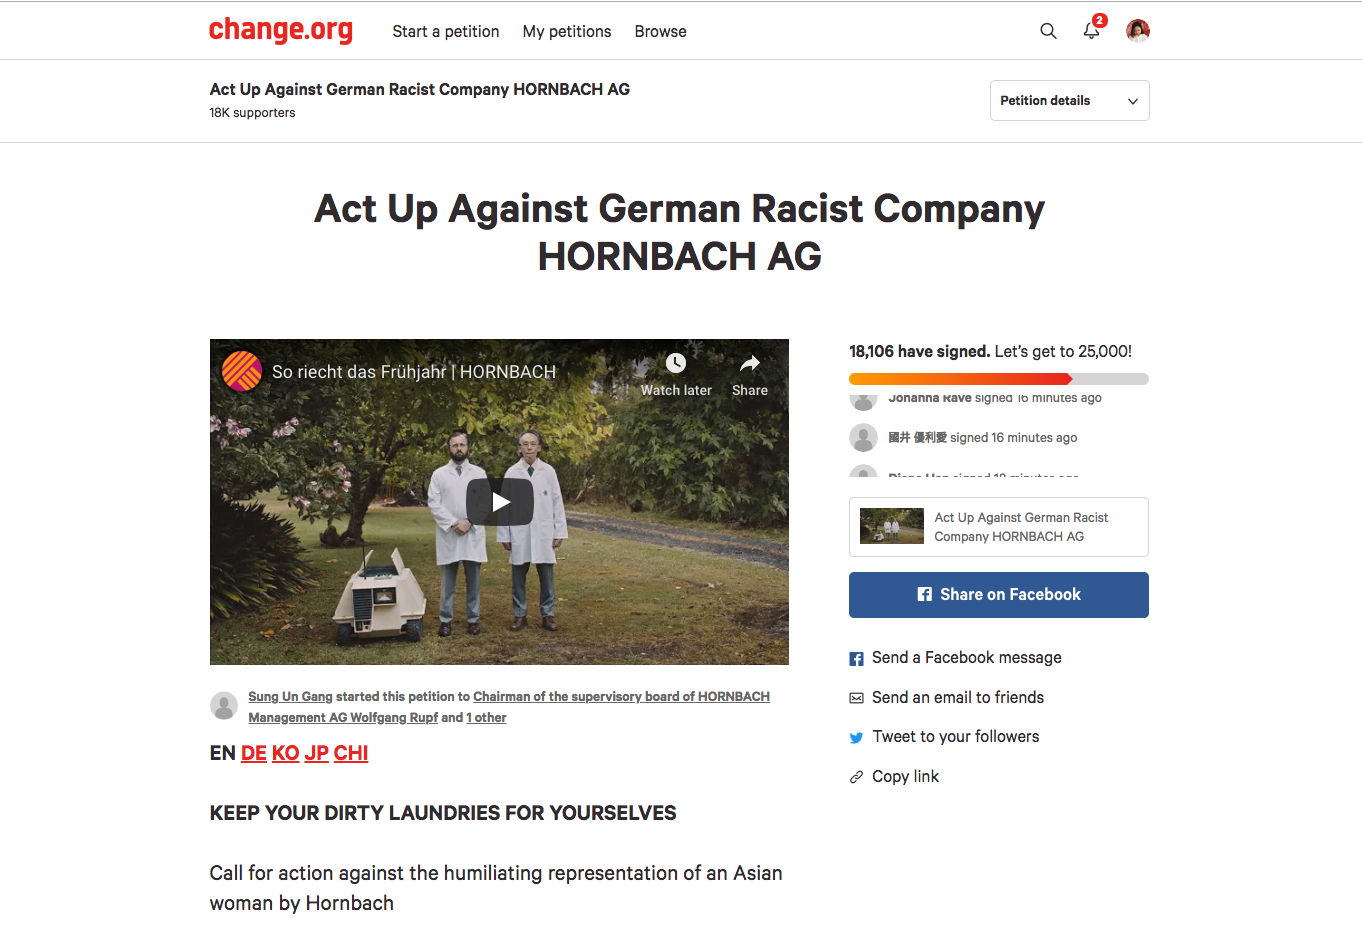The image size is (1362, 931).
Task: Open the Sung Un Gang profile link
Action: (290, 697)
